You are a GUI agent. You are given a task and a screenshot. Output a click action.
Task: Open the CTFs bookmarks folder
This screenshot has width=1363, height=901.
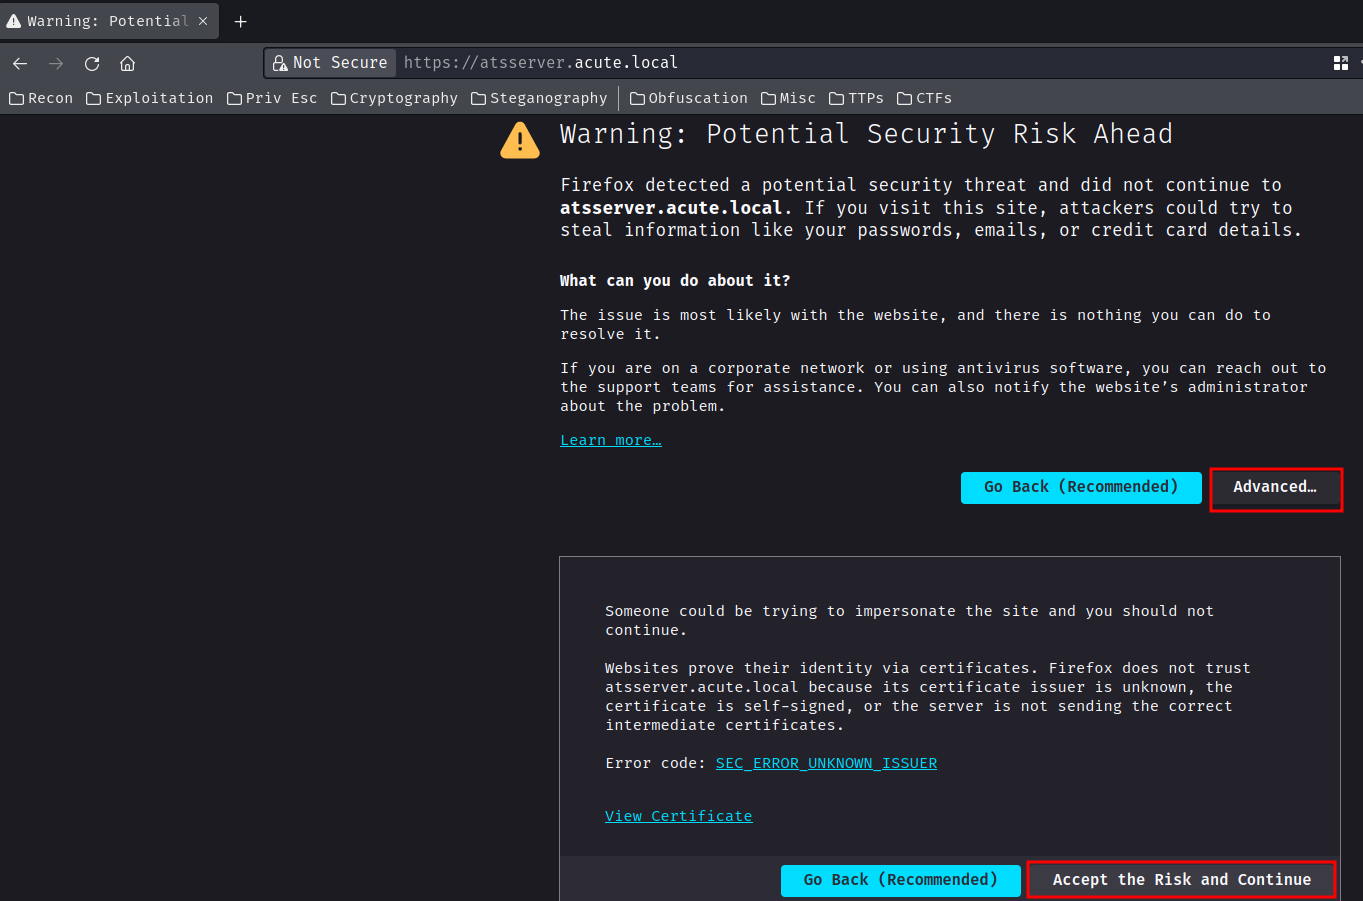point(925,98)
